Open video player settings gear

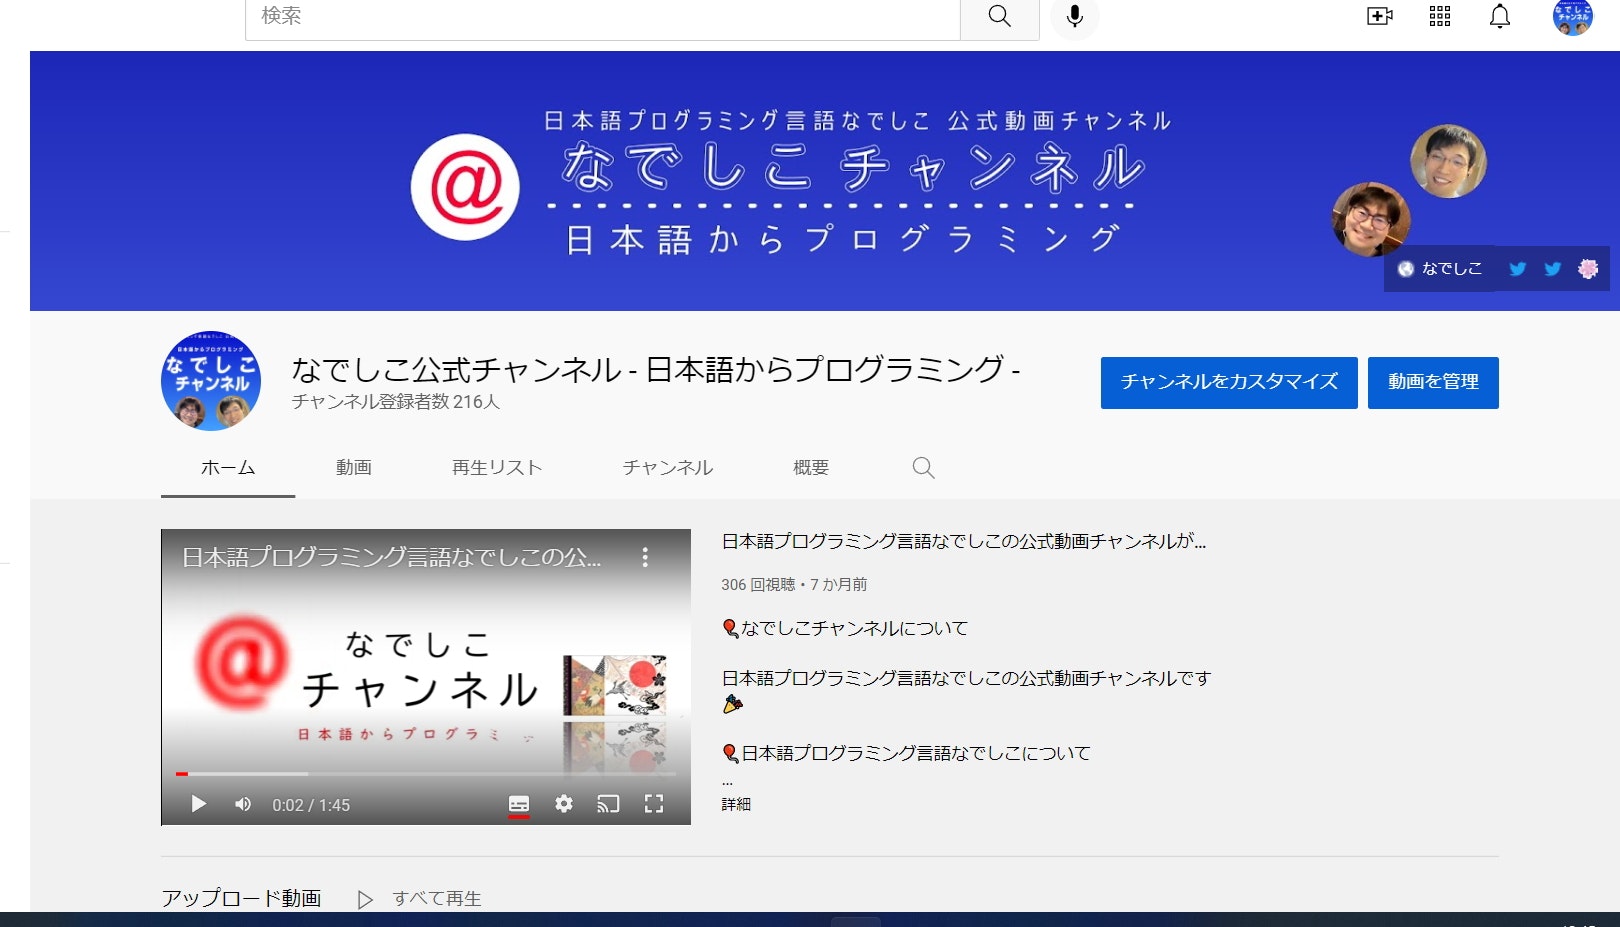pyautogui.click(x=564, y=804)
